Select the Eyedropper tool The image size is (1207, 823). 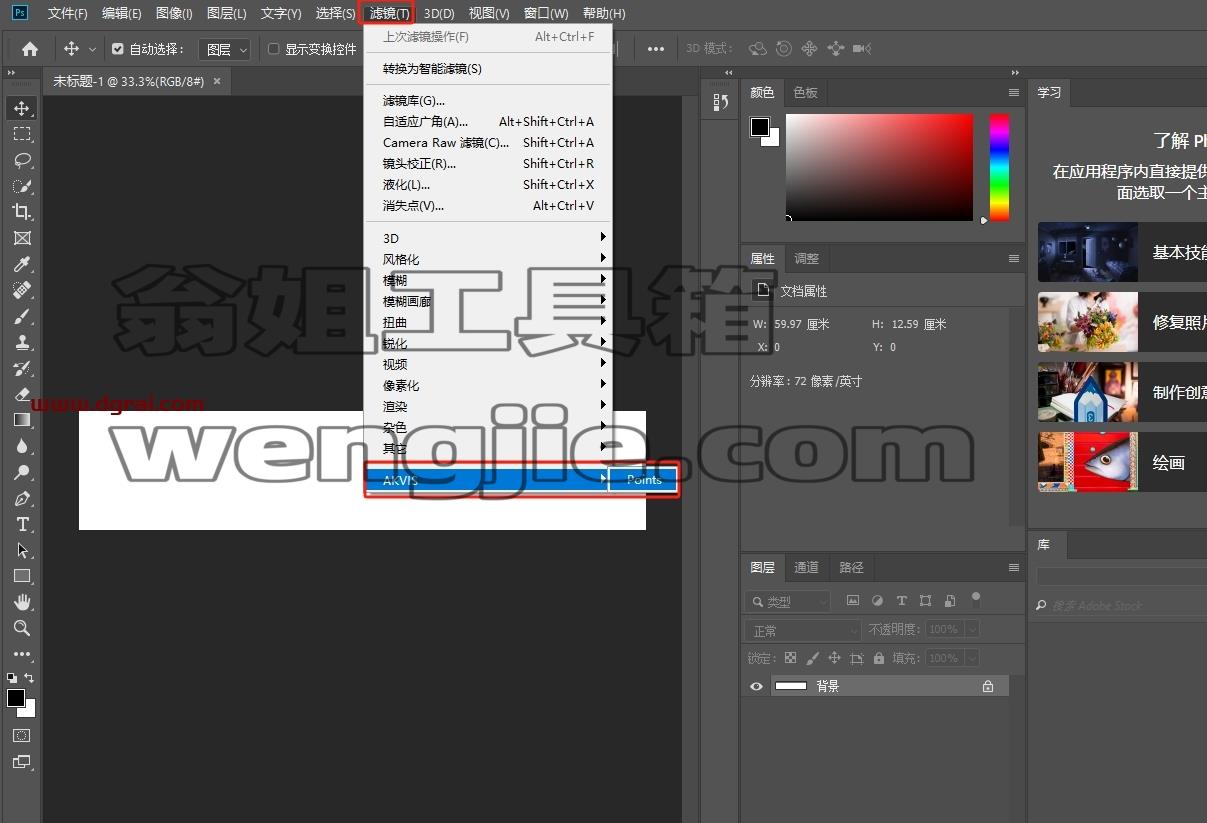(x=22, y=264)
